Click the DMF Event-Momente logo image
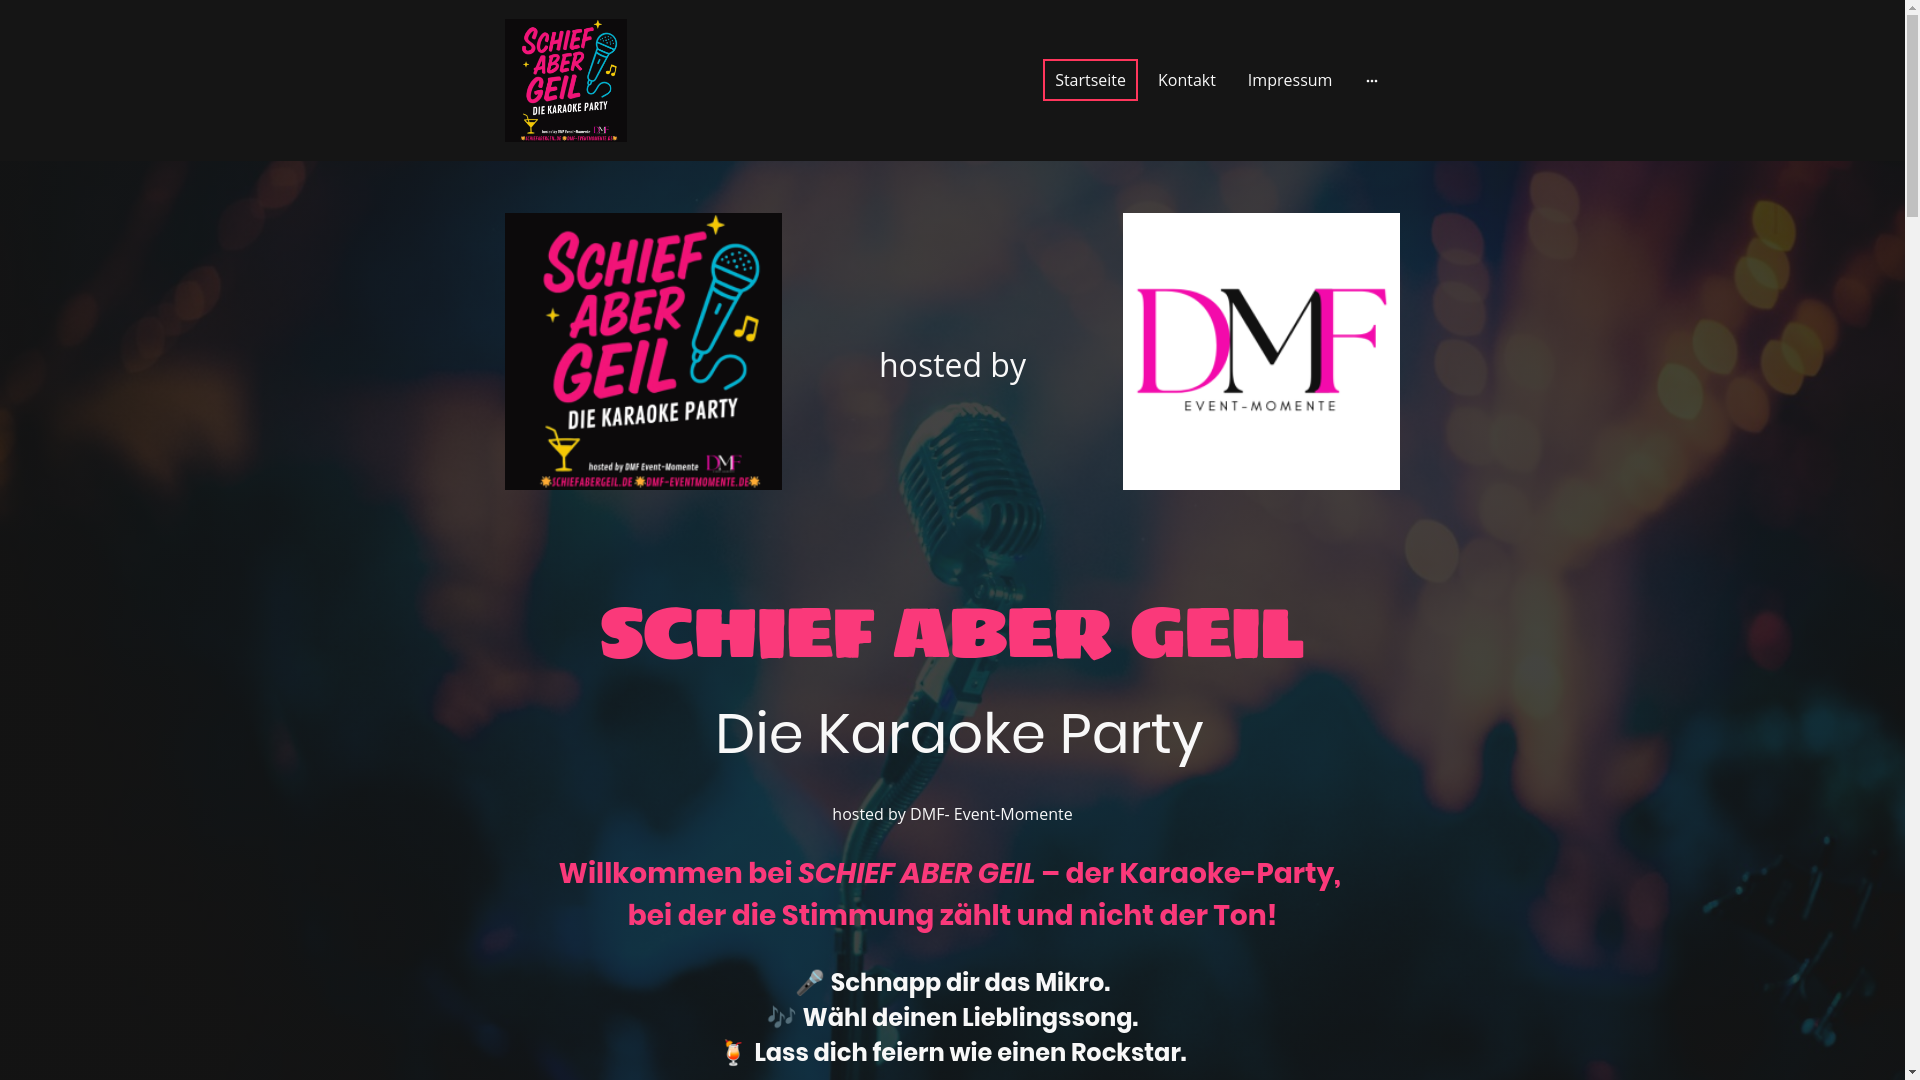1920x1080 pixels. (x=1260, y=351)
